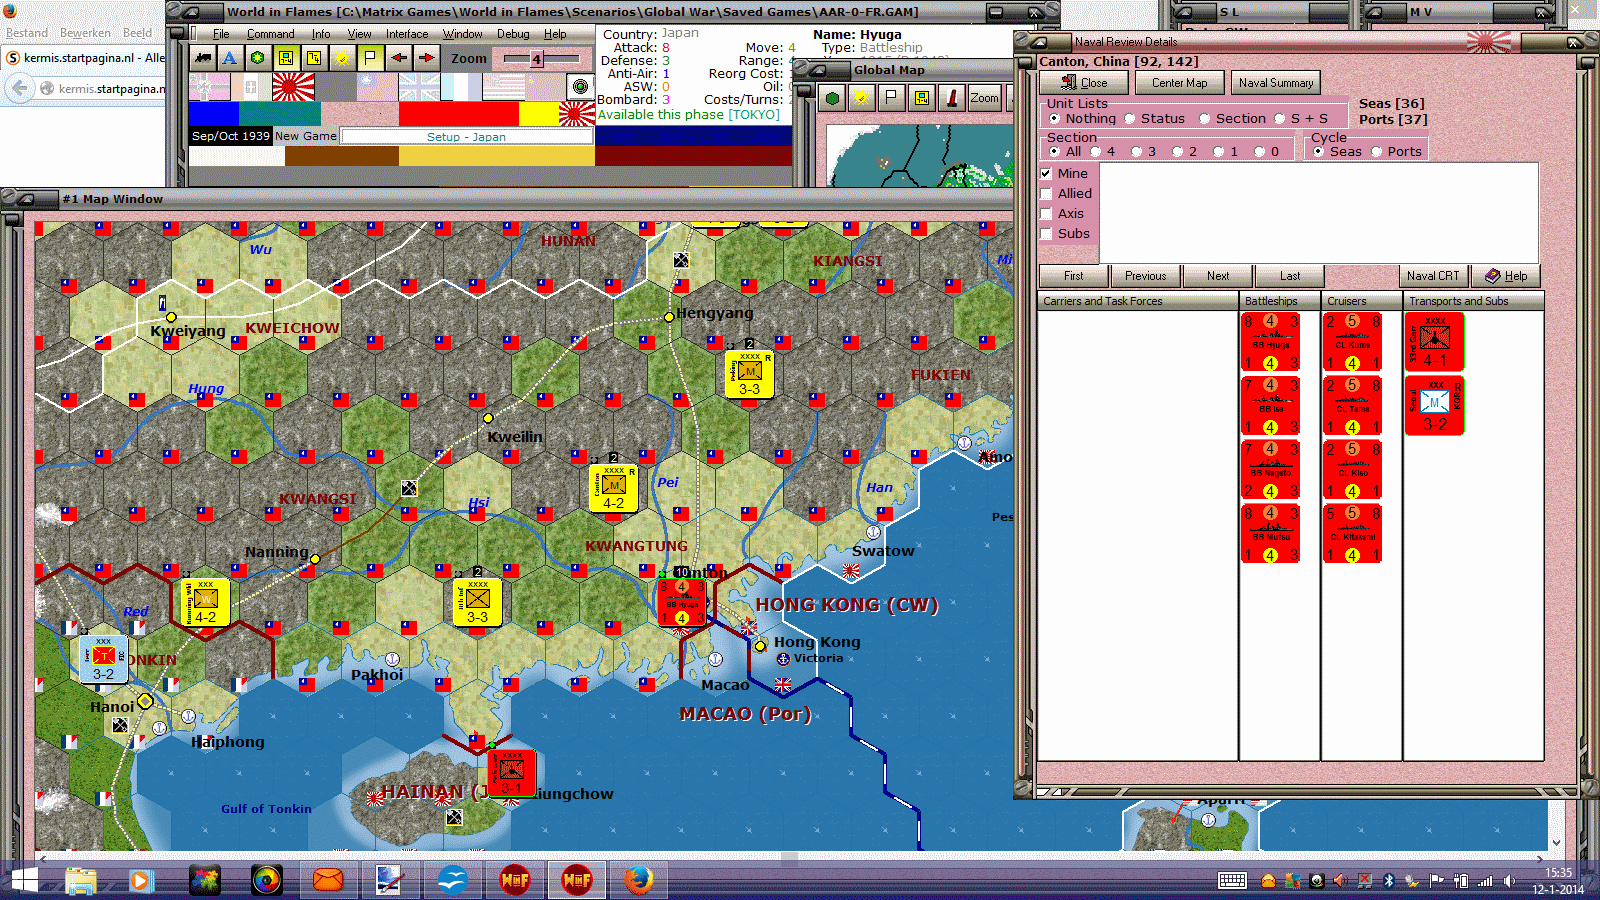1600x900 pixels.
Task: Select the Section radio button in Unit Lists
Action: (x=1205, y=119)
